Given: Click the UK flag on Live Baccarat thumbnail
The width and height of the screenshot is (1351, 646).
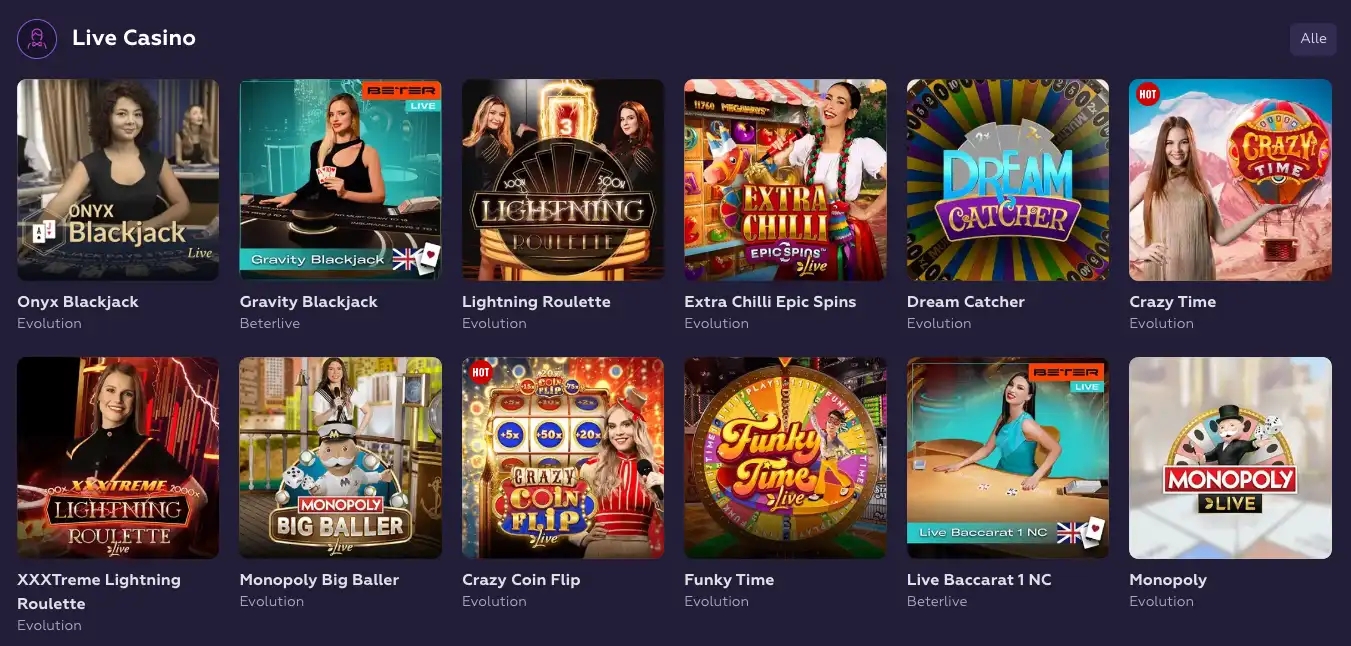Looking at the screenshot, I should (1070, 532).
